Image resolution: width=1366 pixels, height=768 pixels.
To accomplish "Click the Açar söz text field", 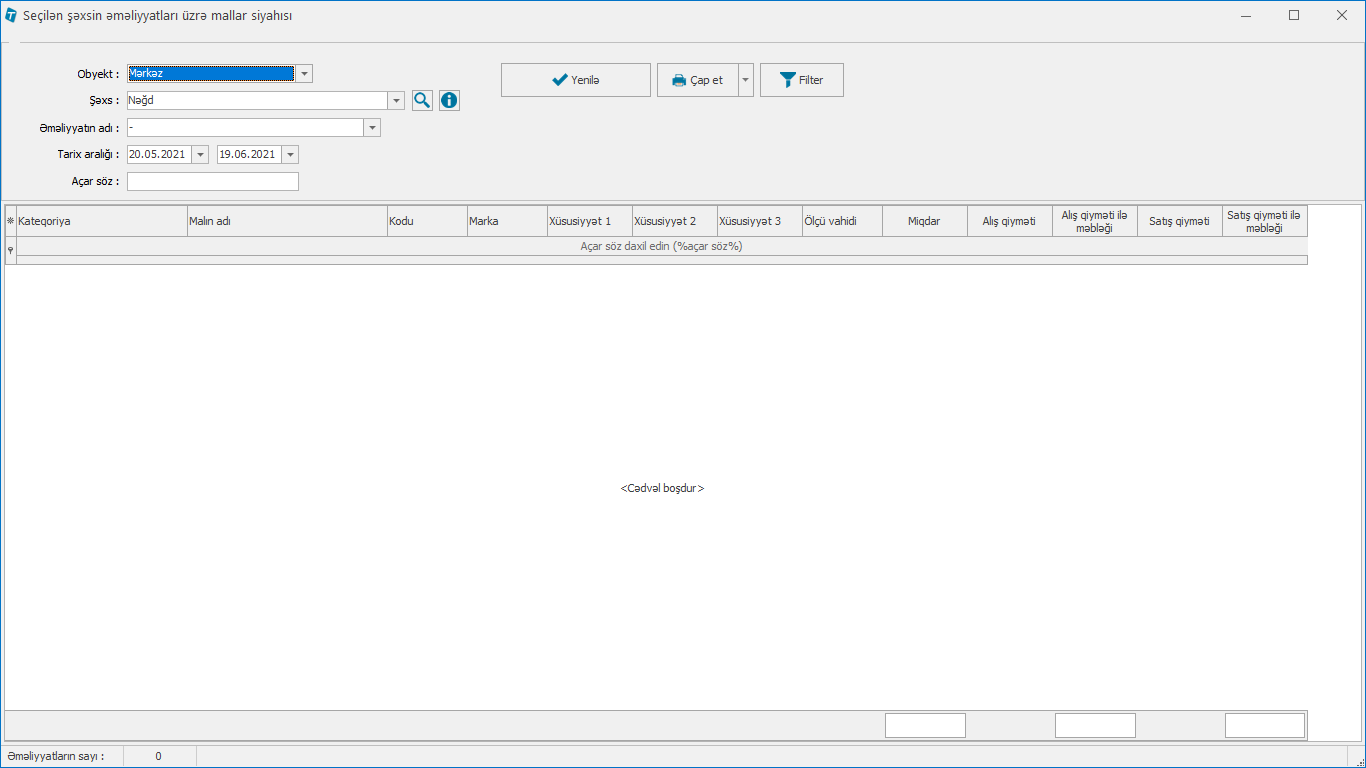I will 213,181.
